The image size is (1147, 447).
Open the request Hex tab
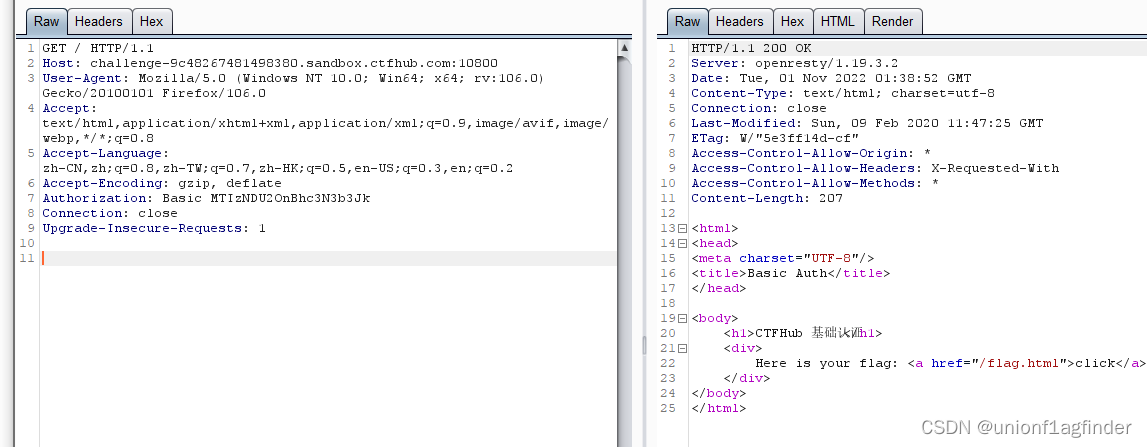151,21
